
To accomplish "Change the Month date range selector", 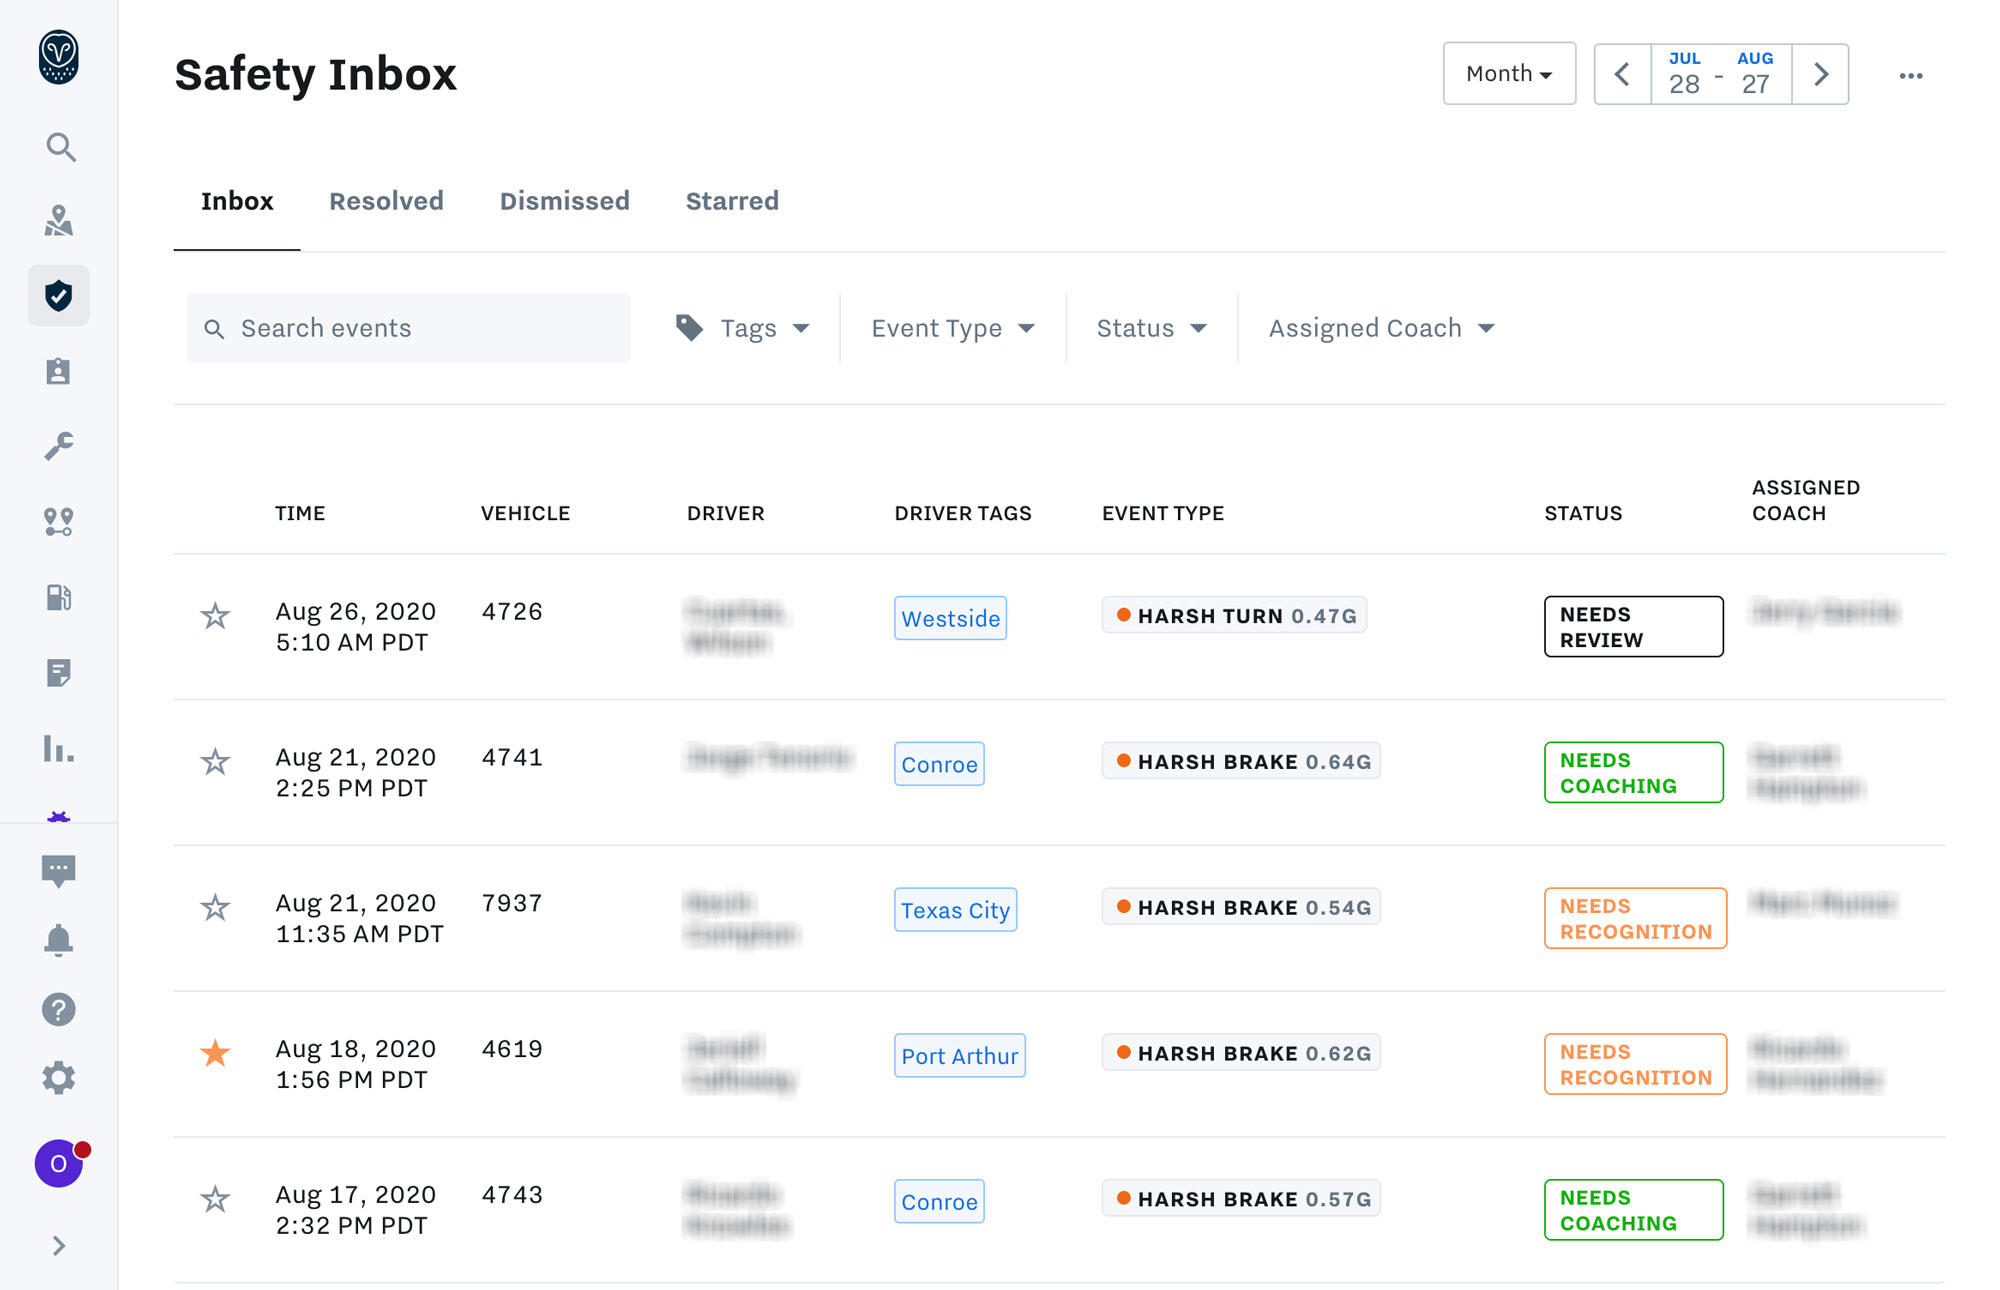I will 1508,73.
